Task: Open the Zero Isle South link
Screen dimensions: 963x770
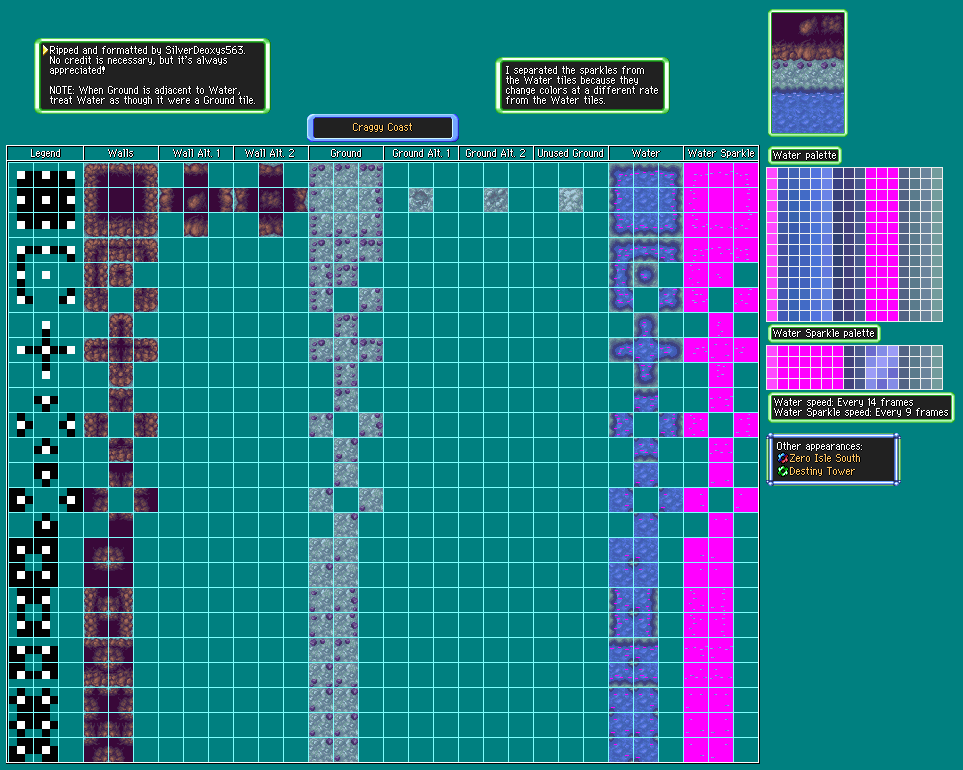Action: pos(824,458)
